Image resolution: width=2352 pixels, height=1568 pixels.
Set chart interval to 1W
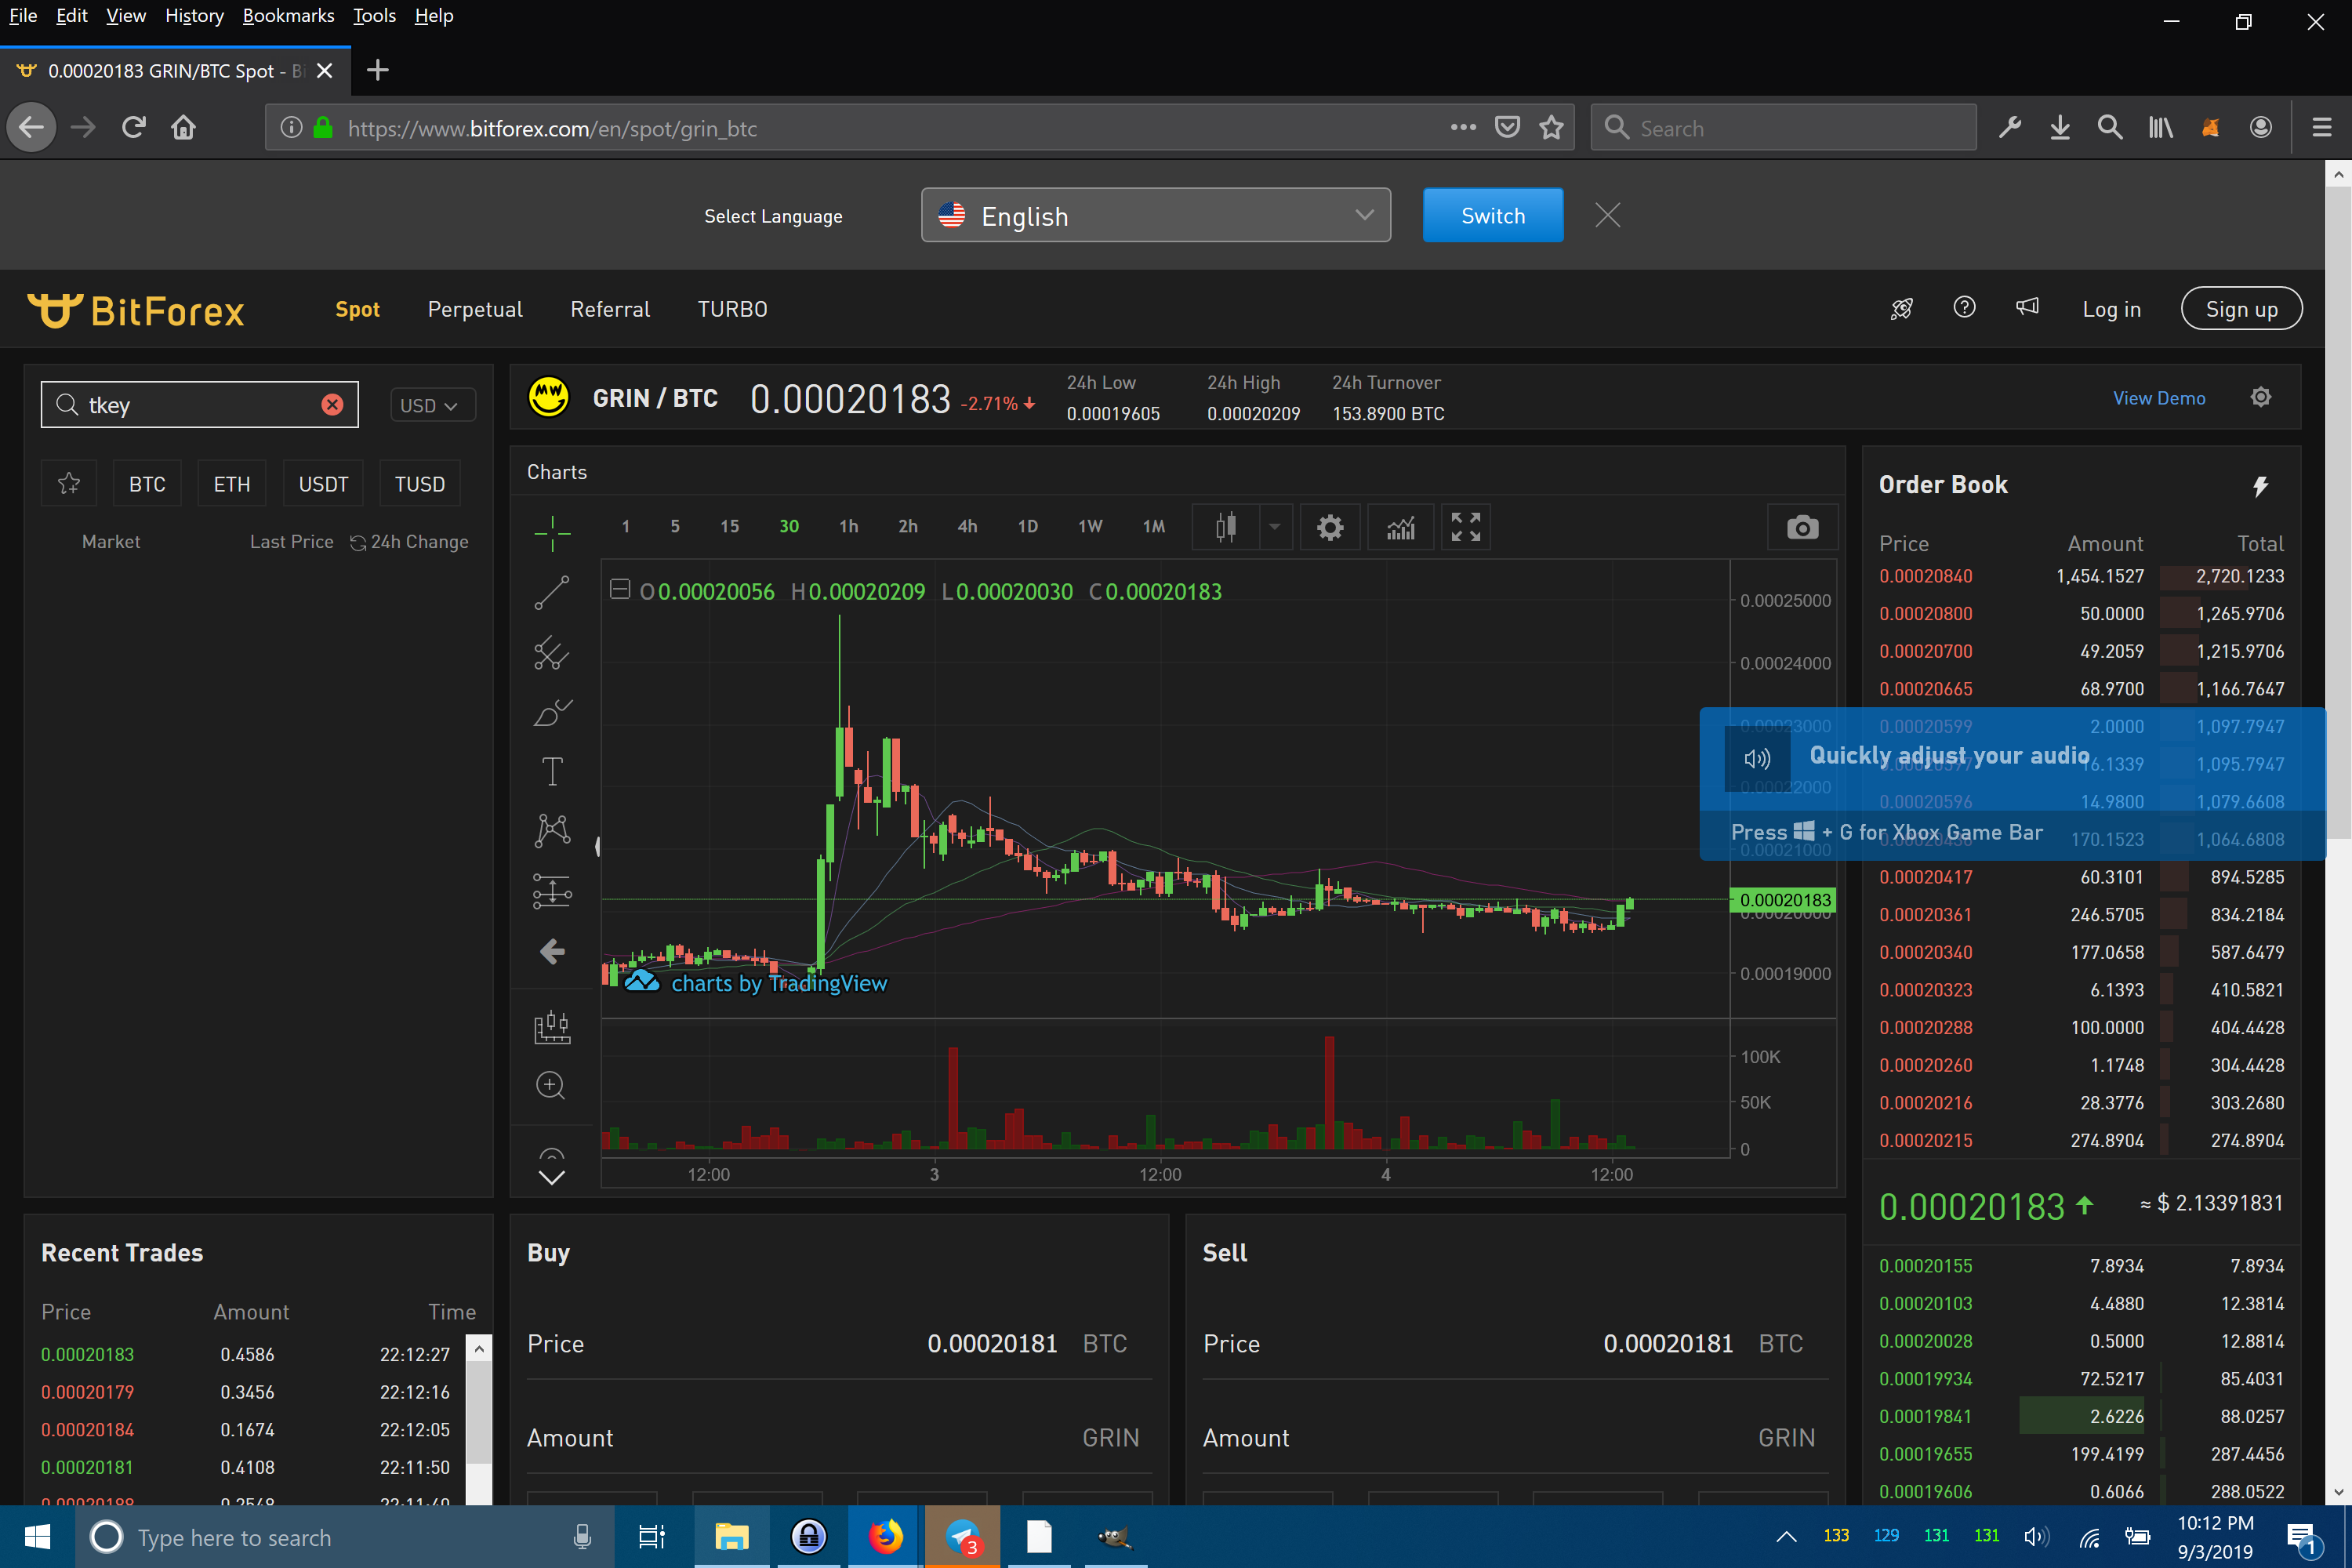(x=1090, y=527)
